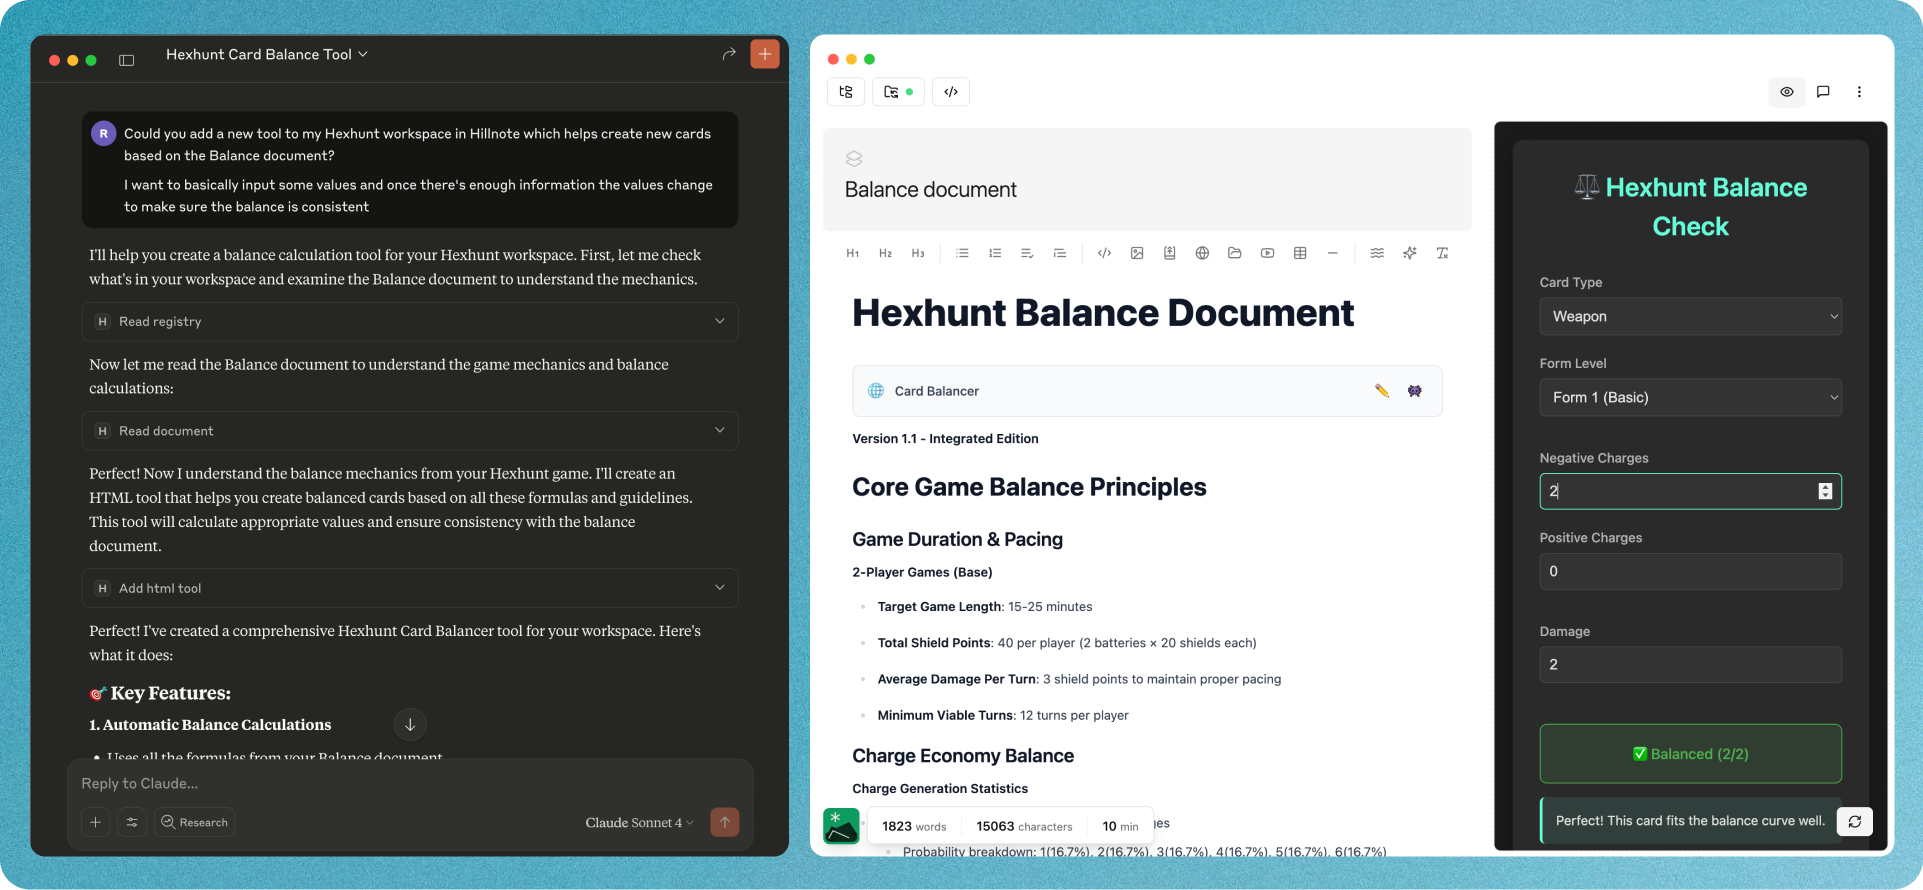Image resolution: width=1923 pixels, height=890 pixels.
Task: Click the plus attachment button in reply box
Action: 96,822
